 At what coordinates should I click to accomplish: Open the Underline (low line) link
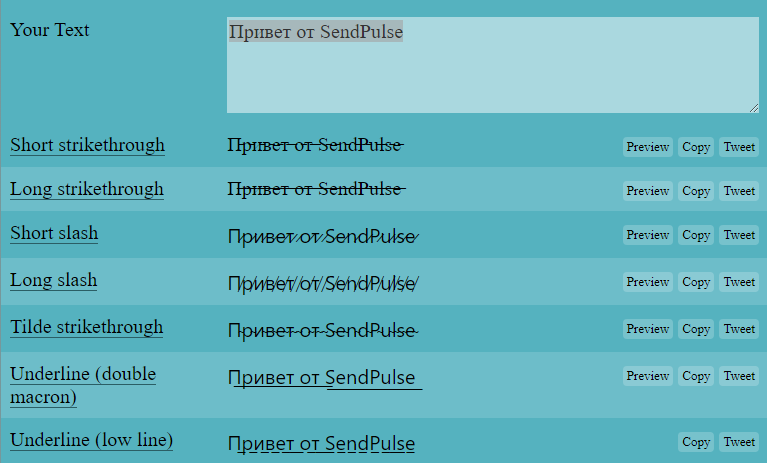click(91, 440)
